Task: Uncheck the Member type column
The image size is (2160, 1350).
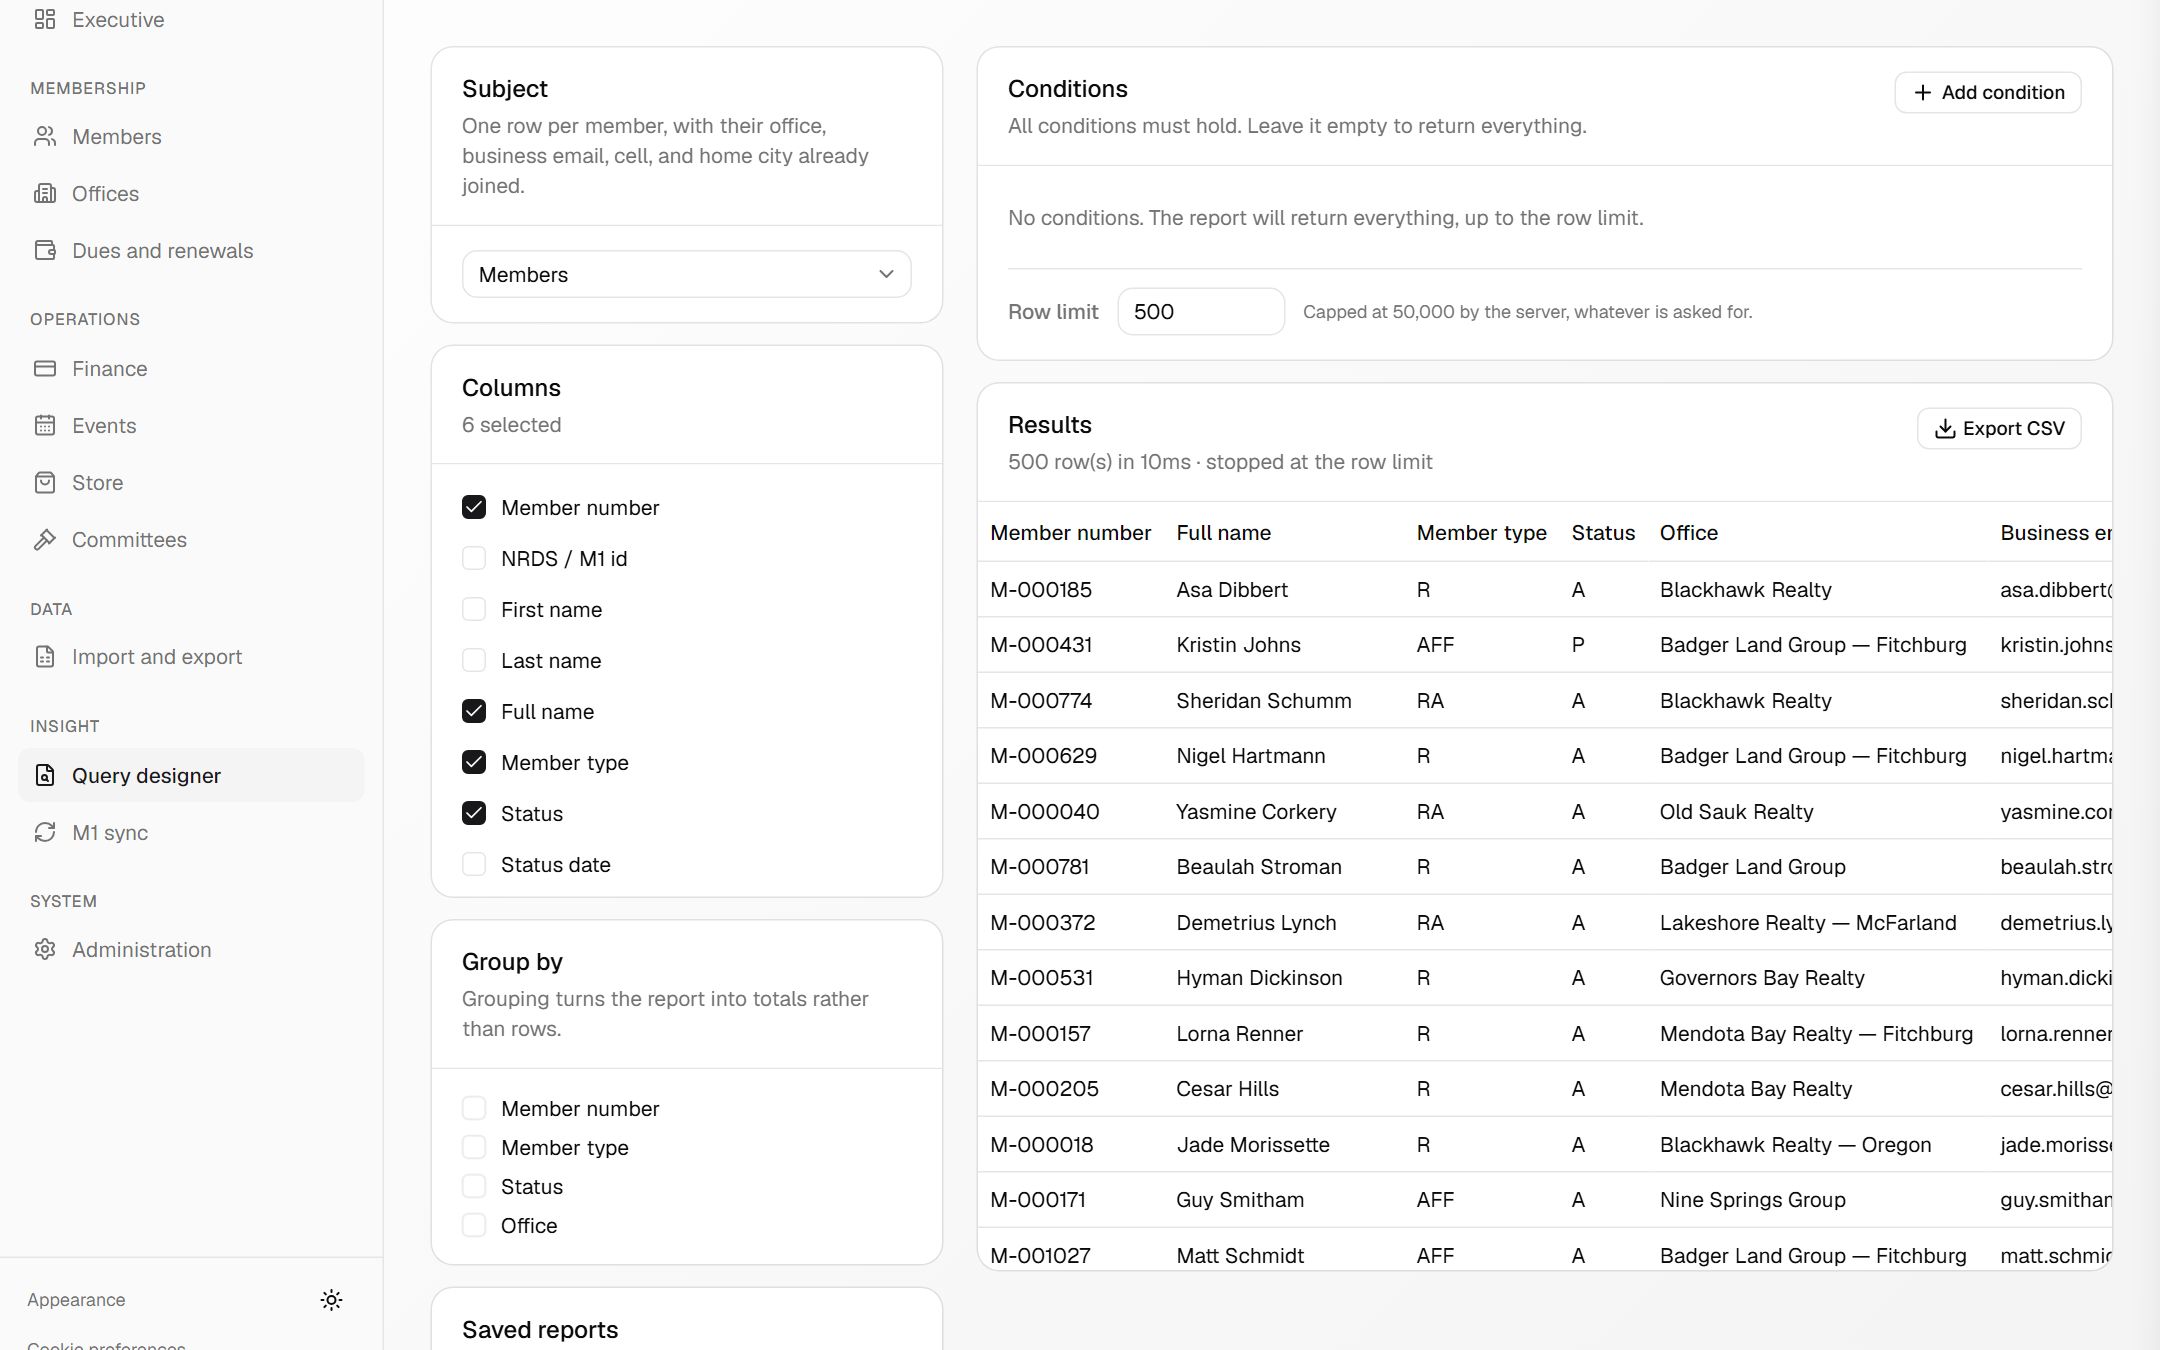Action: (474, 762)
